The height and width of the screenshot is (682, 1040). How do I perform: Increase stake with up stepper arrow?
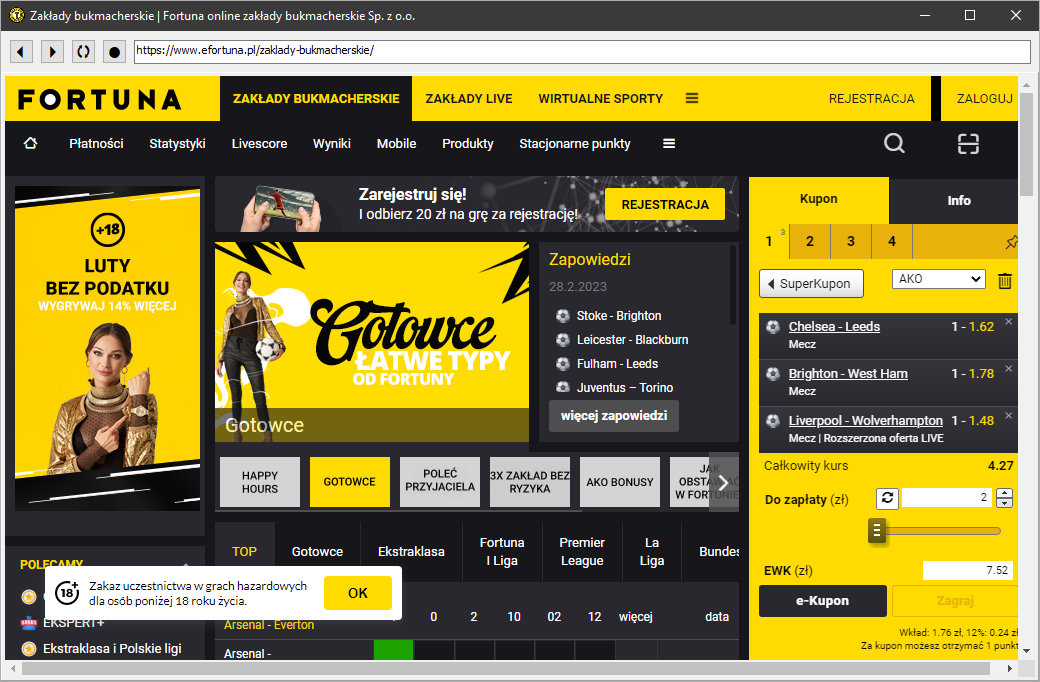pos(1004,493)
